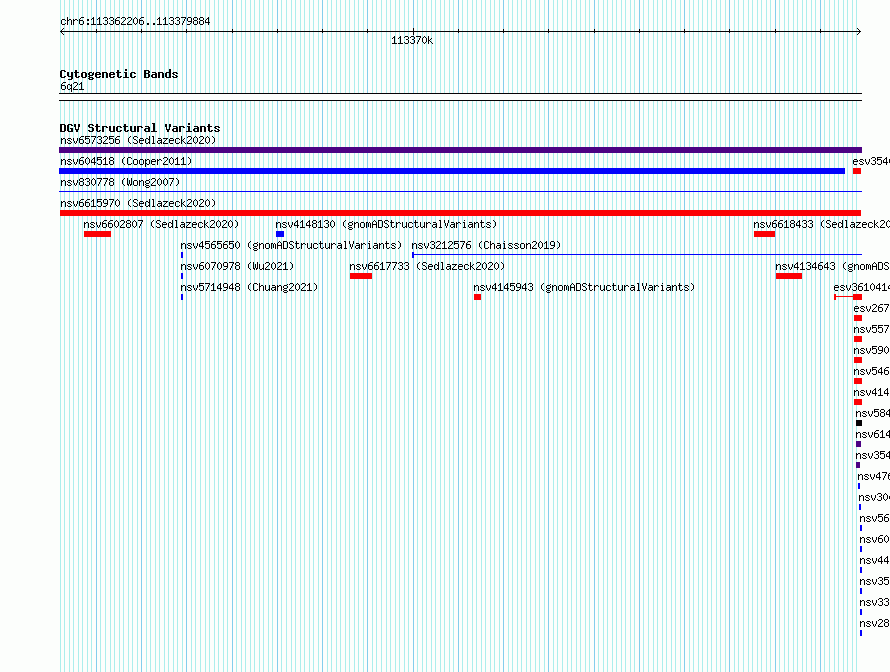Open the nsv3212576 (Chaisson2019) label
This screenshot has height=672, width=890.
(x=486, y=245)
